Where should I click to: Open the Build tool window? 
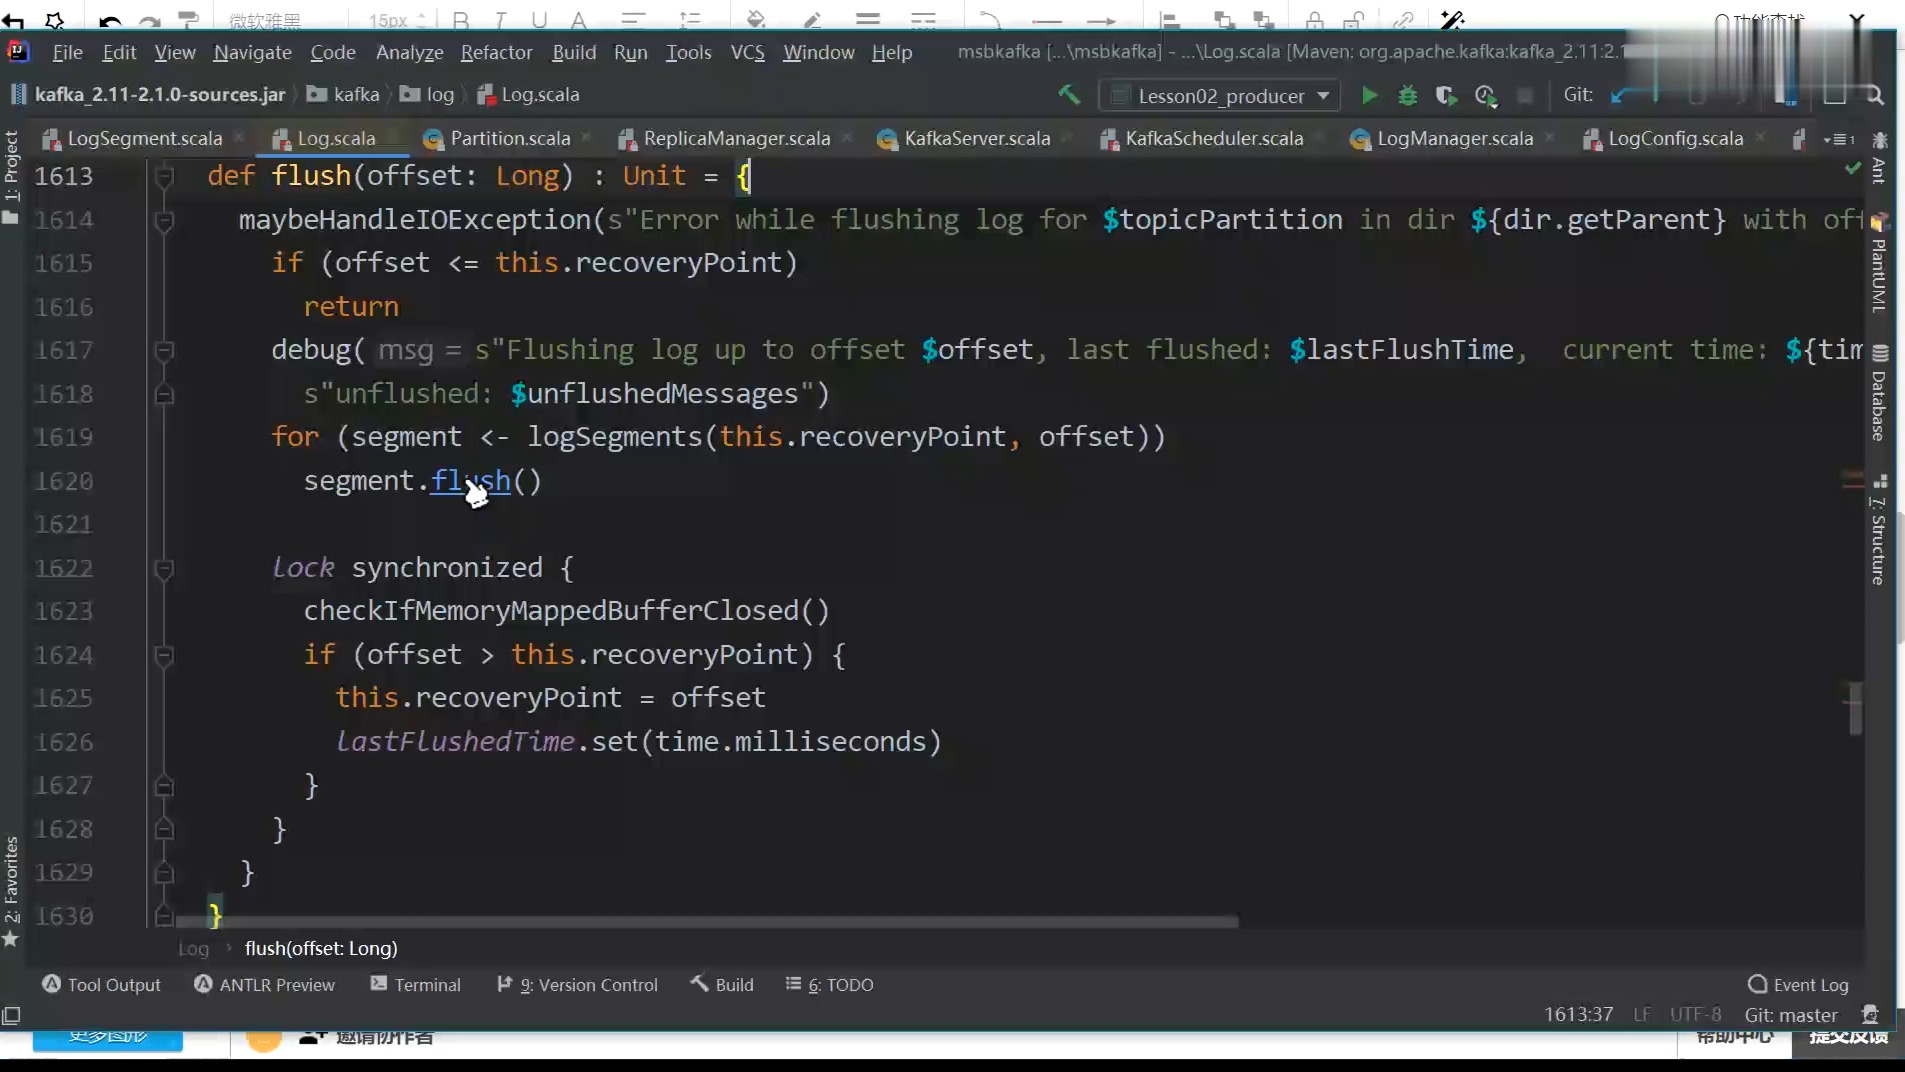pos(722,985)
